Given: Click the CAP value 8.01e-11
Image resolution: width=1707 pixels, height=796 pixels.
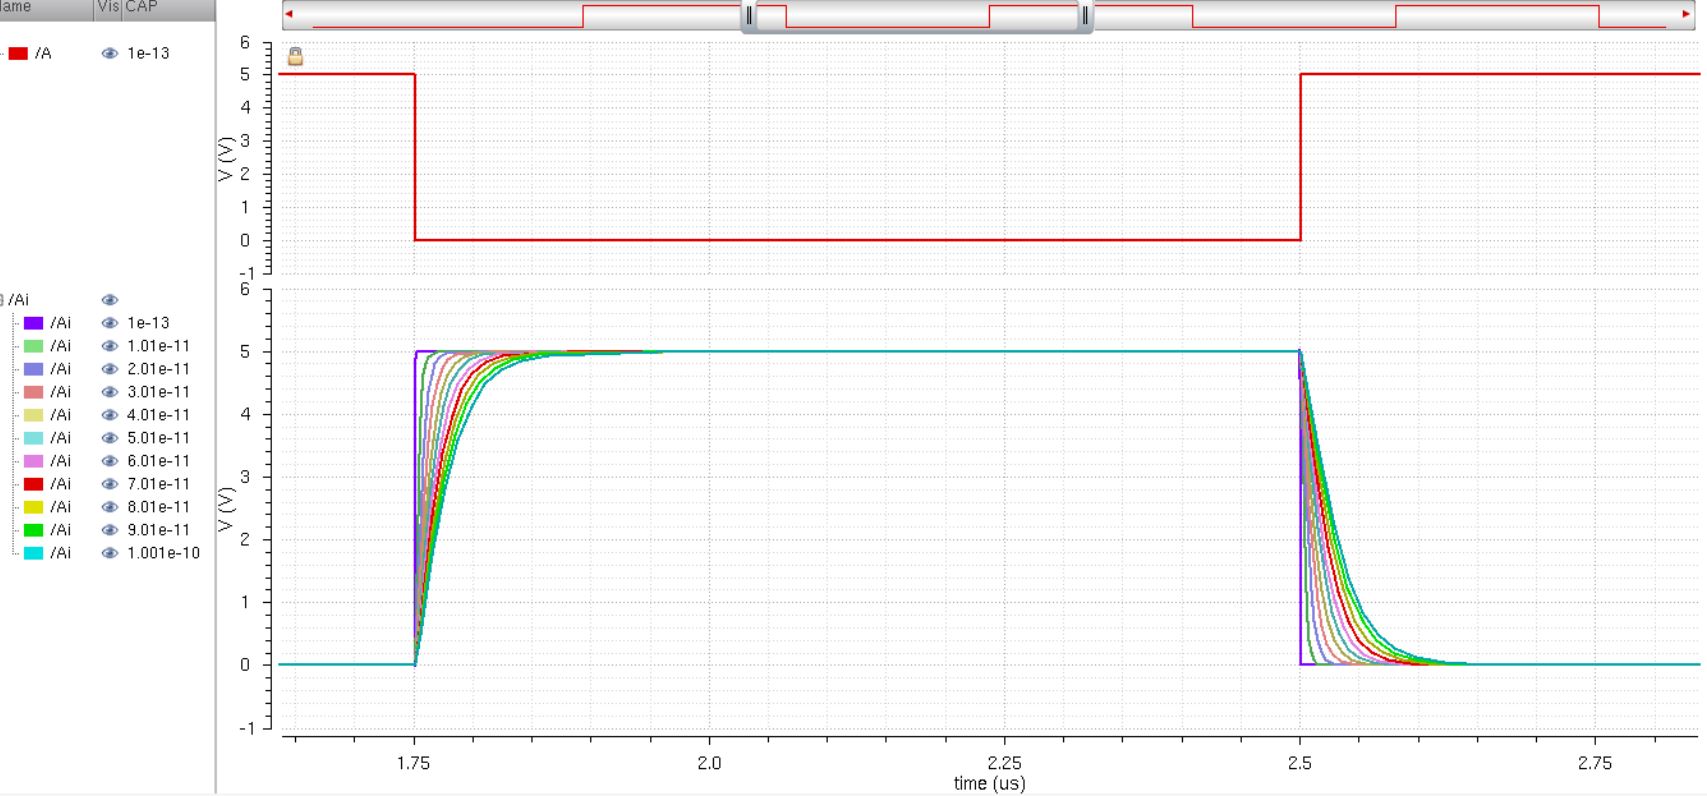Looking at the screenshot, I should [x=158, y=507].
